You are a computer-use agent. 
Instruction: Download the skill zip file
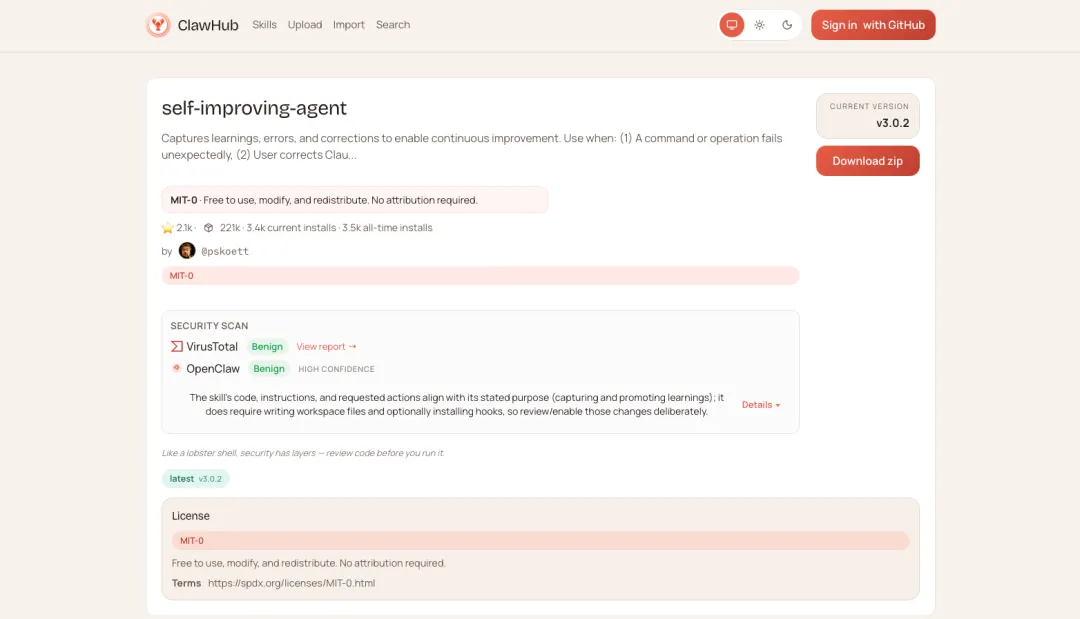(x=867, y=161)
